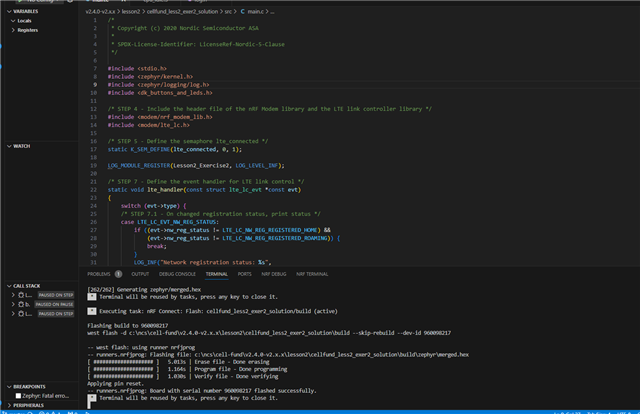This screenshot has height=414, width=640.
Task: Collapse the CALL STACK section
Action: pyautogui.click(x=25, y=285)
